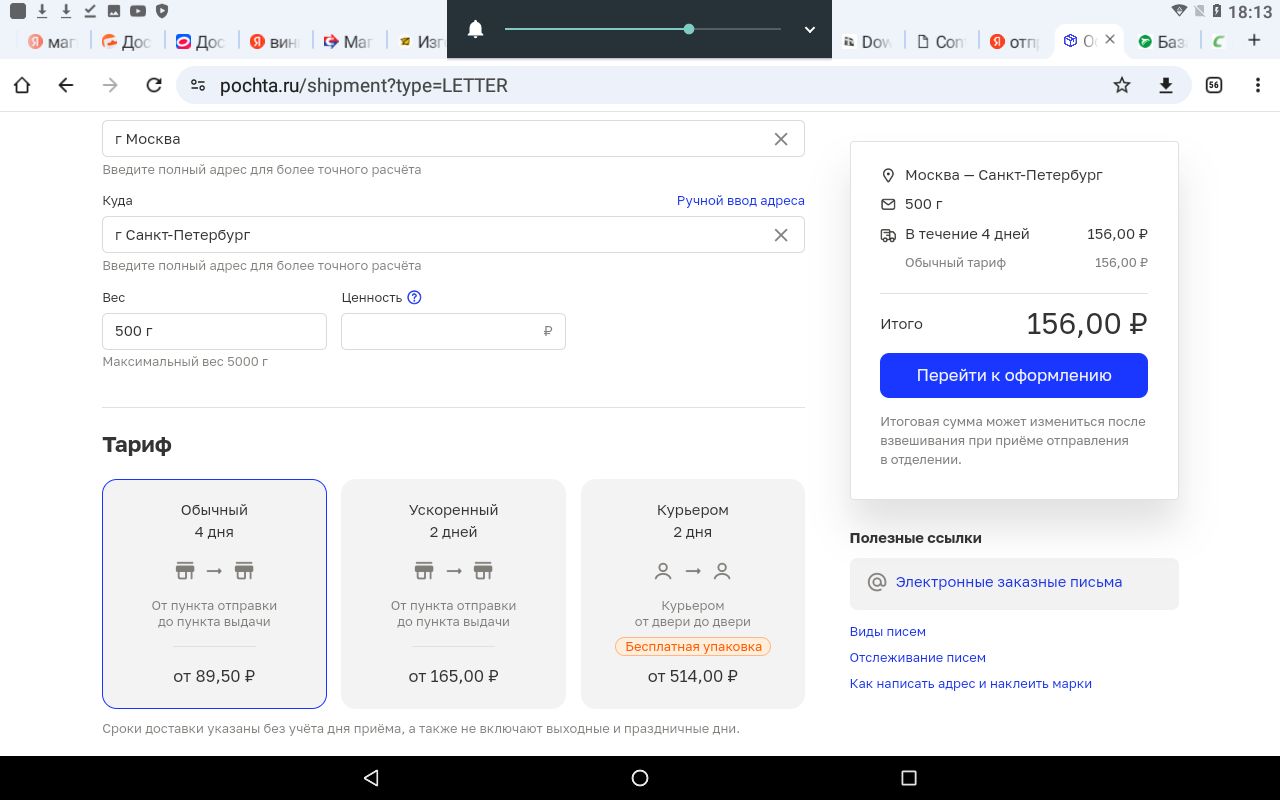Open the tab switcher showing 56 tabs

tap(1214, 85)
